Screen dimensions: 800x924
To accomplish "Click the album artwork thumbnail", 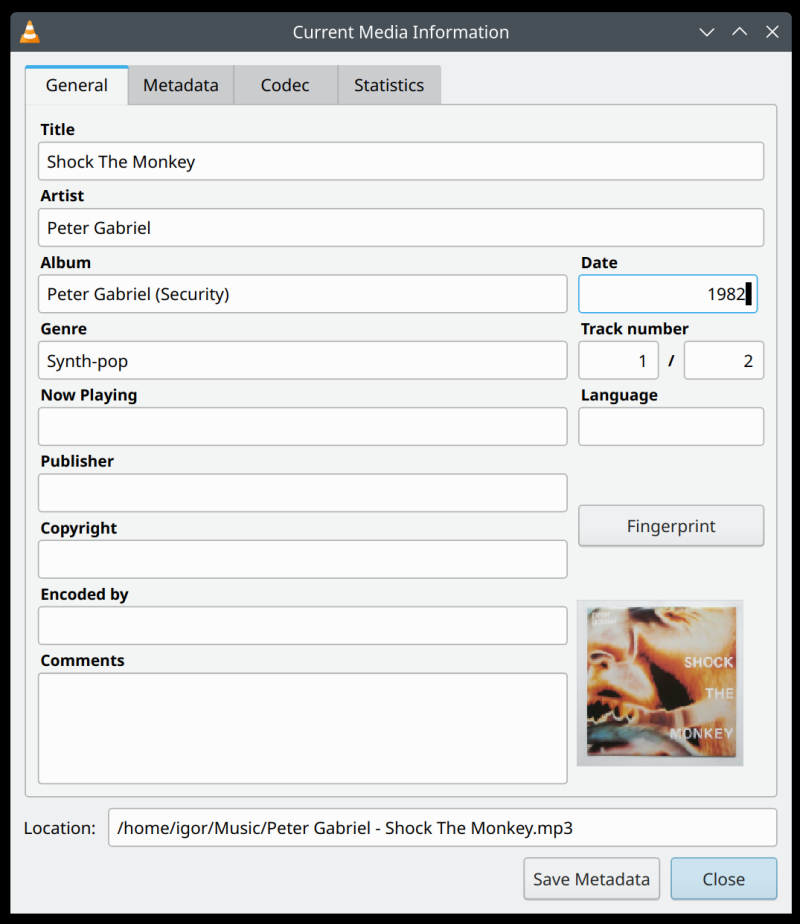I will click(660, 682).
